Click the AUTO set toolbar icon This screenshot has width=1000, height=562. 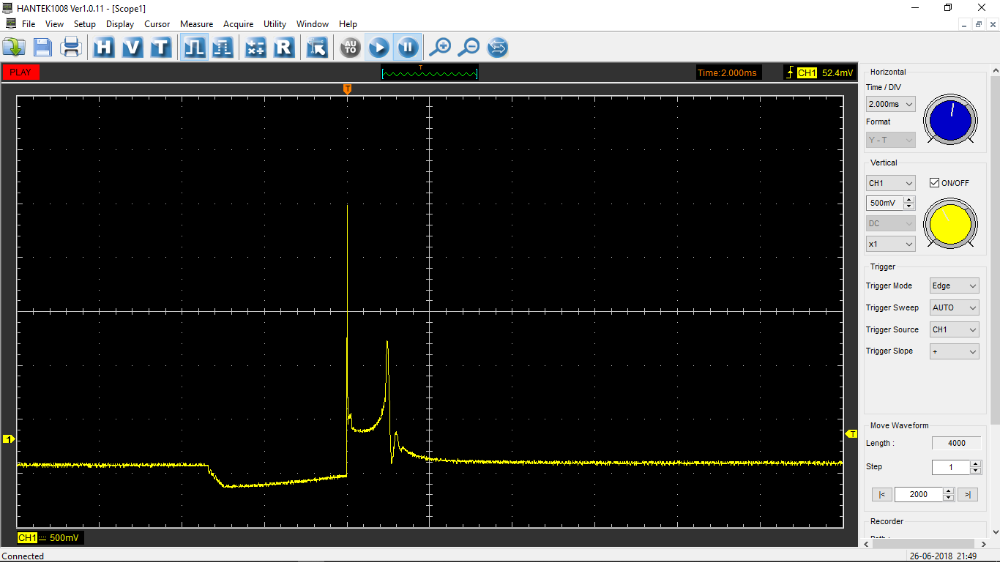350,47
